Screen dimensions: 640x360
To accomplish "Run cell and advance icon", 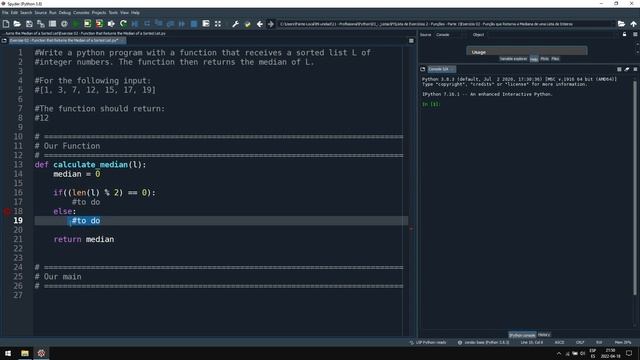I will coord(99,24).
